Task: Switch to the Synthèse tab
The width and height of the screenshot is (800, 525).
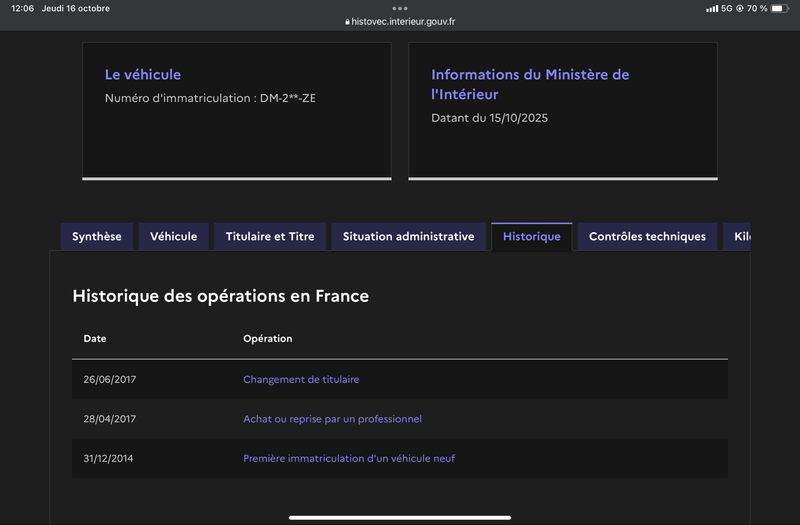Action: tap(97, 237)
